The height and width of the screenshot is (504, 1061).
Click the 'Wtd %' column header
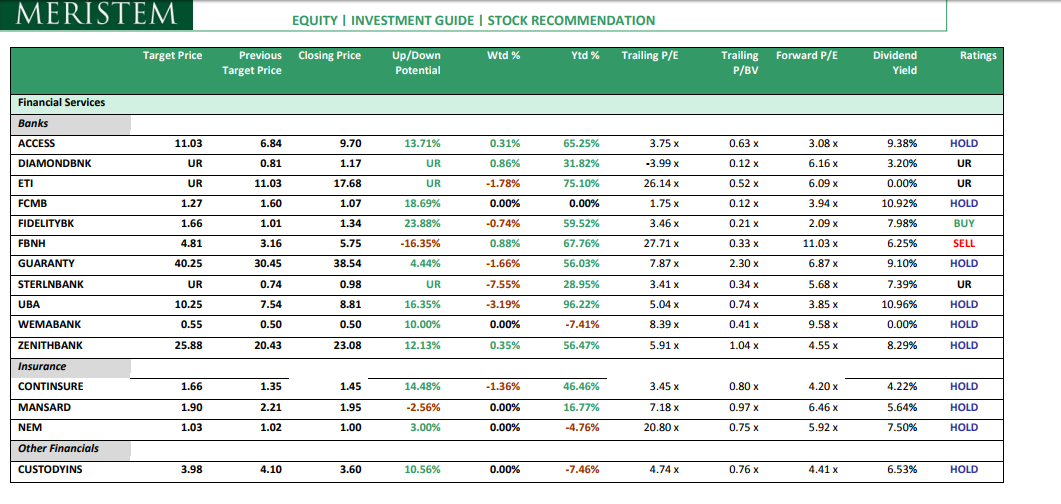(503, 55)
